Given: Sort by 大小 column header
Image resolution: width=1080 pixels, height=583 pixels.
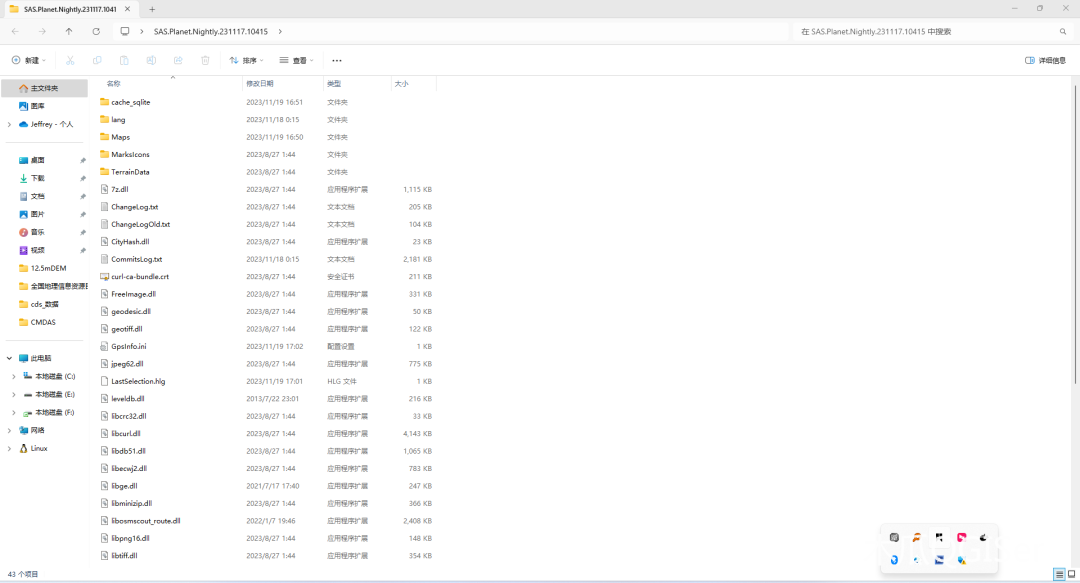Looking at the screenshot, I should (402, 83).
